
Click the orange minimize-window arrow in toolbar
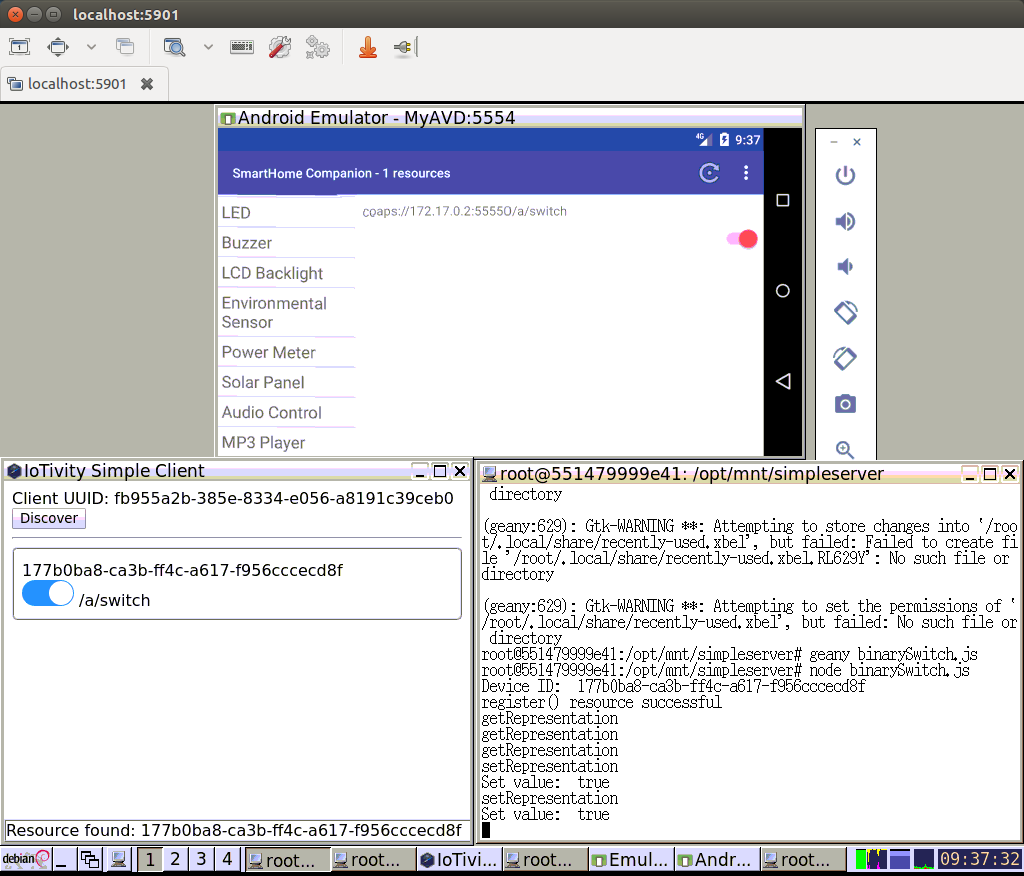point(368,47)
